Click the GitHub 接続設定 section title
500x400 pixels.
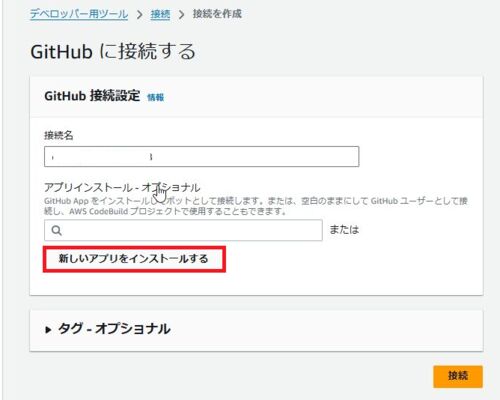[92, 96]
